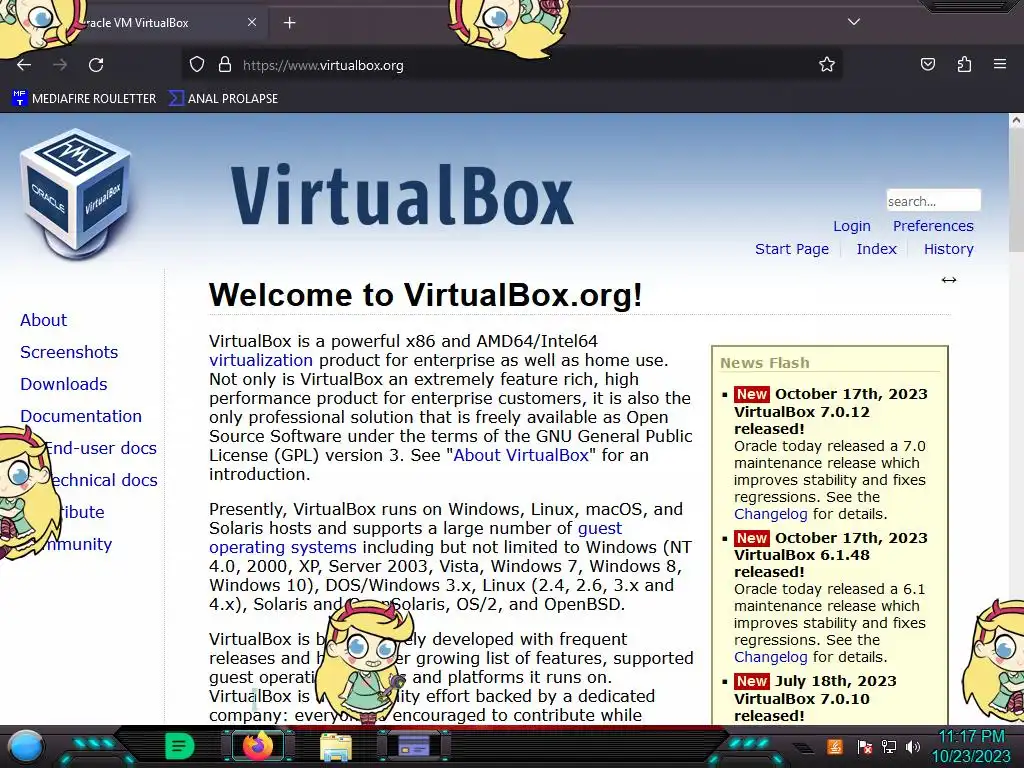Screen dimensions: 1024x768
Task: Close the Oracle VM VirtualBox tab
Action: coord(252,22)
